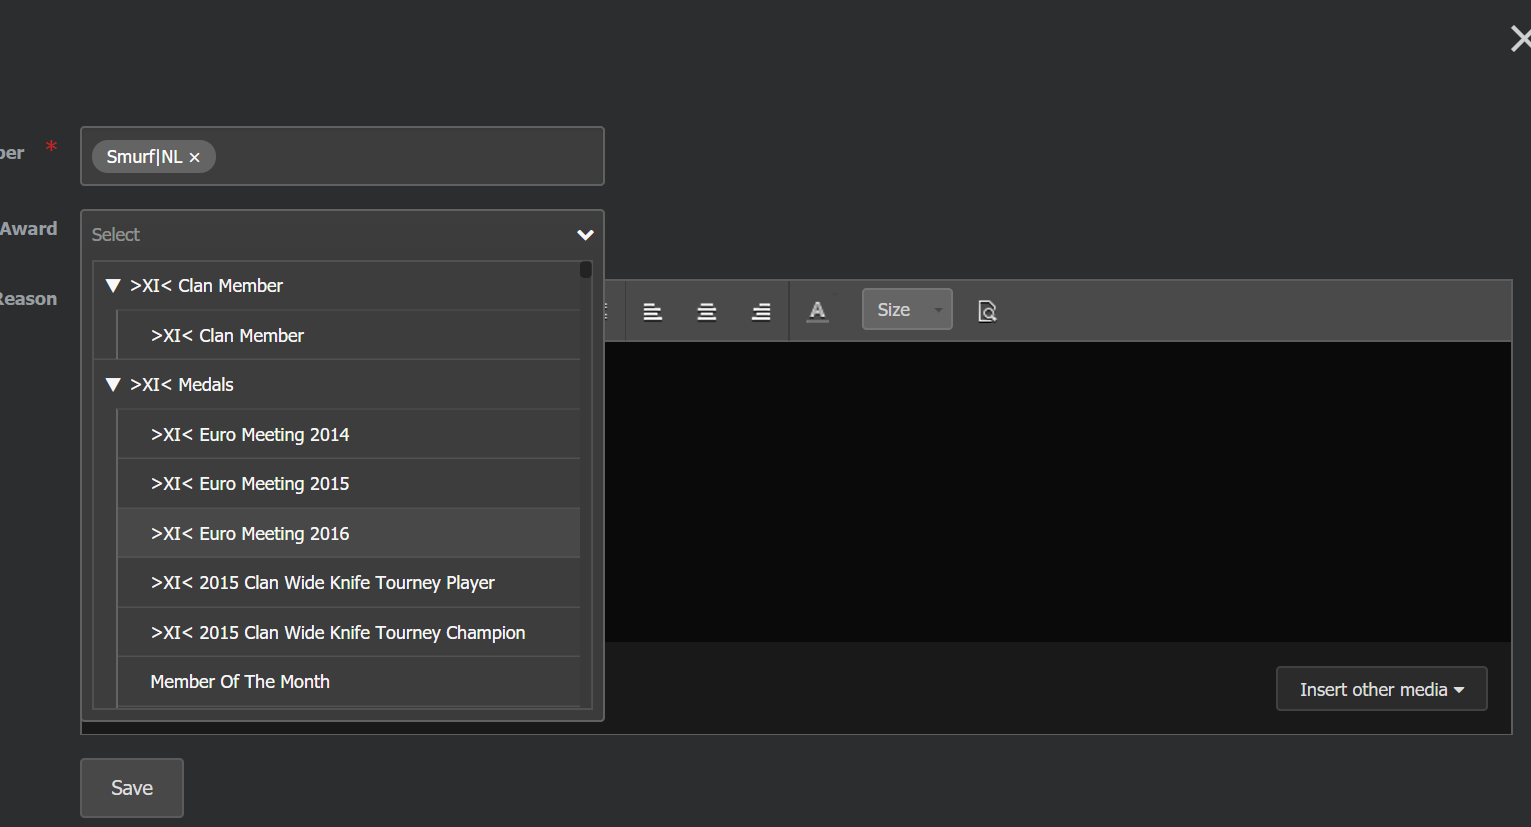This screenshot has width=1531, height=827.
Task: Open the text color picker icon
Action: [x=818, y=311]
